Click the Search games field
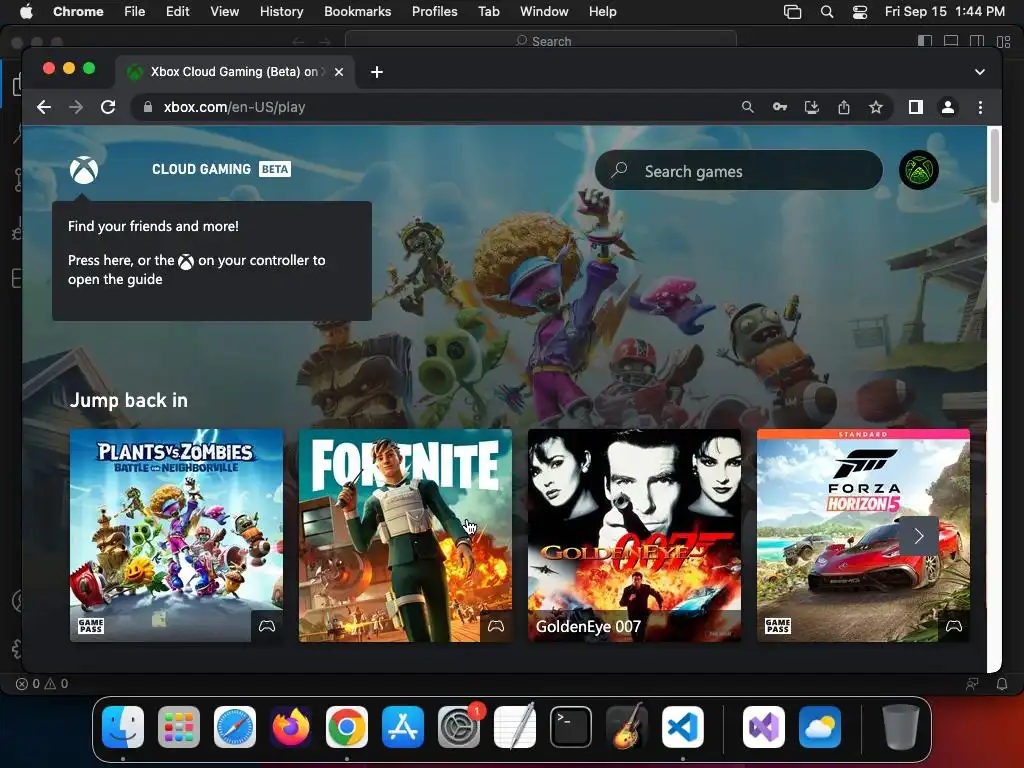The image size is (1024, 768). point(739,170)
